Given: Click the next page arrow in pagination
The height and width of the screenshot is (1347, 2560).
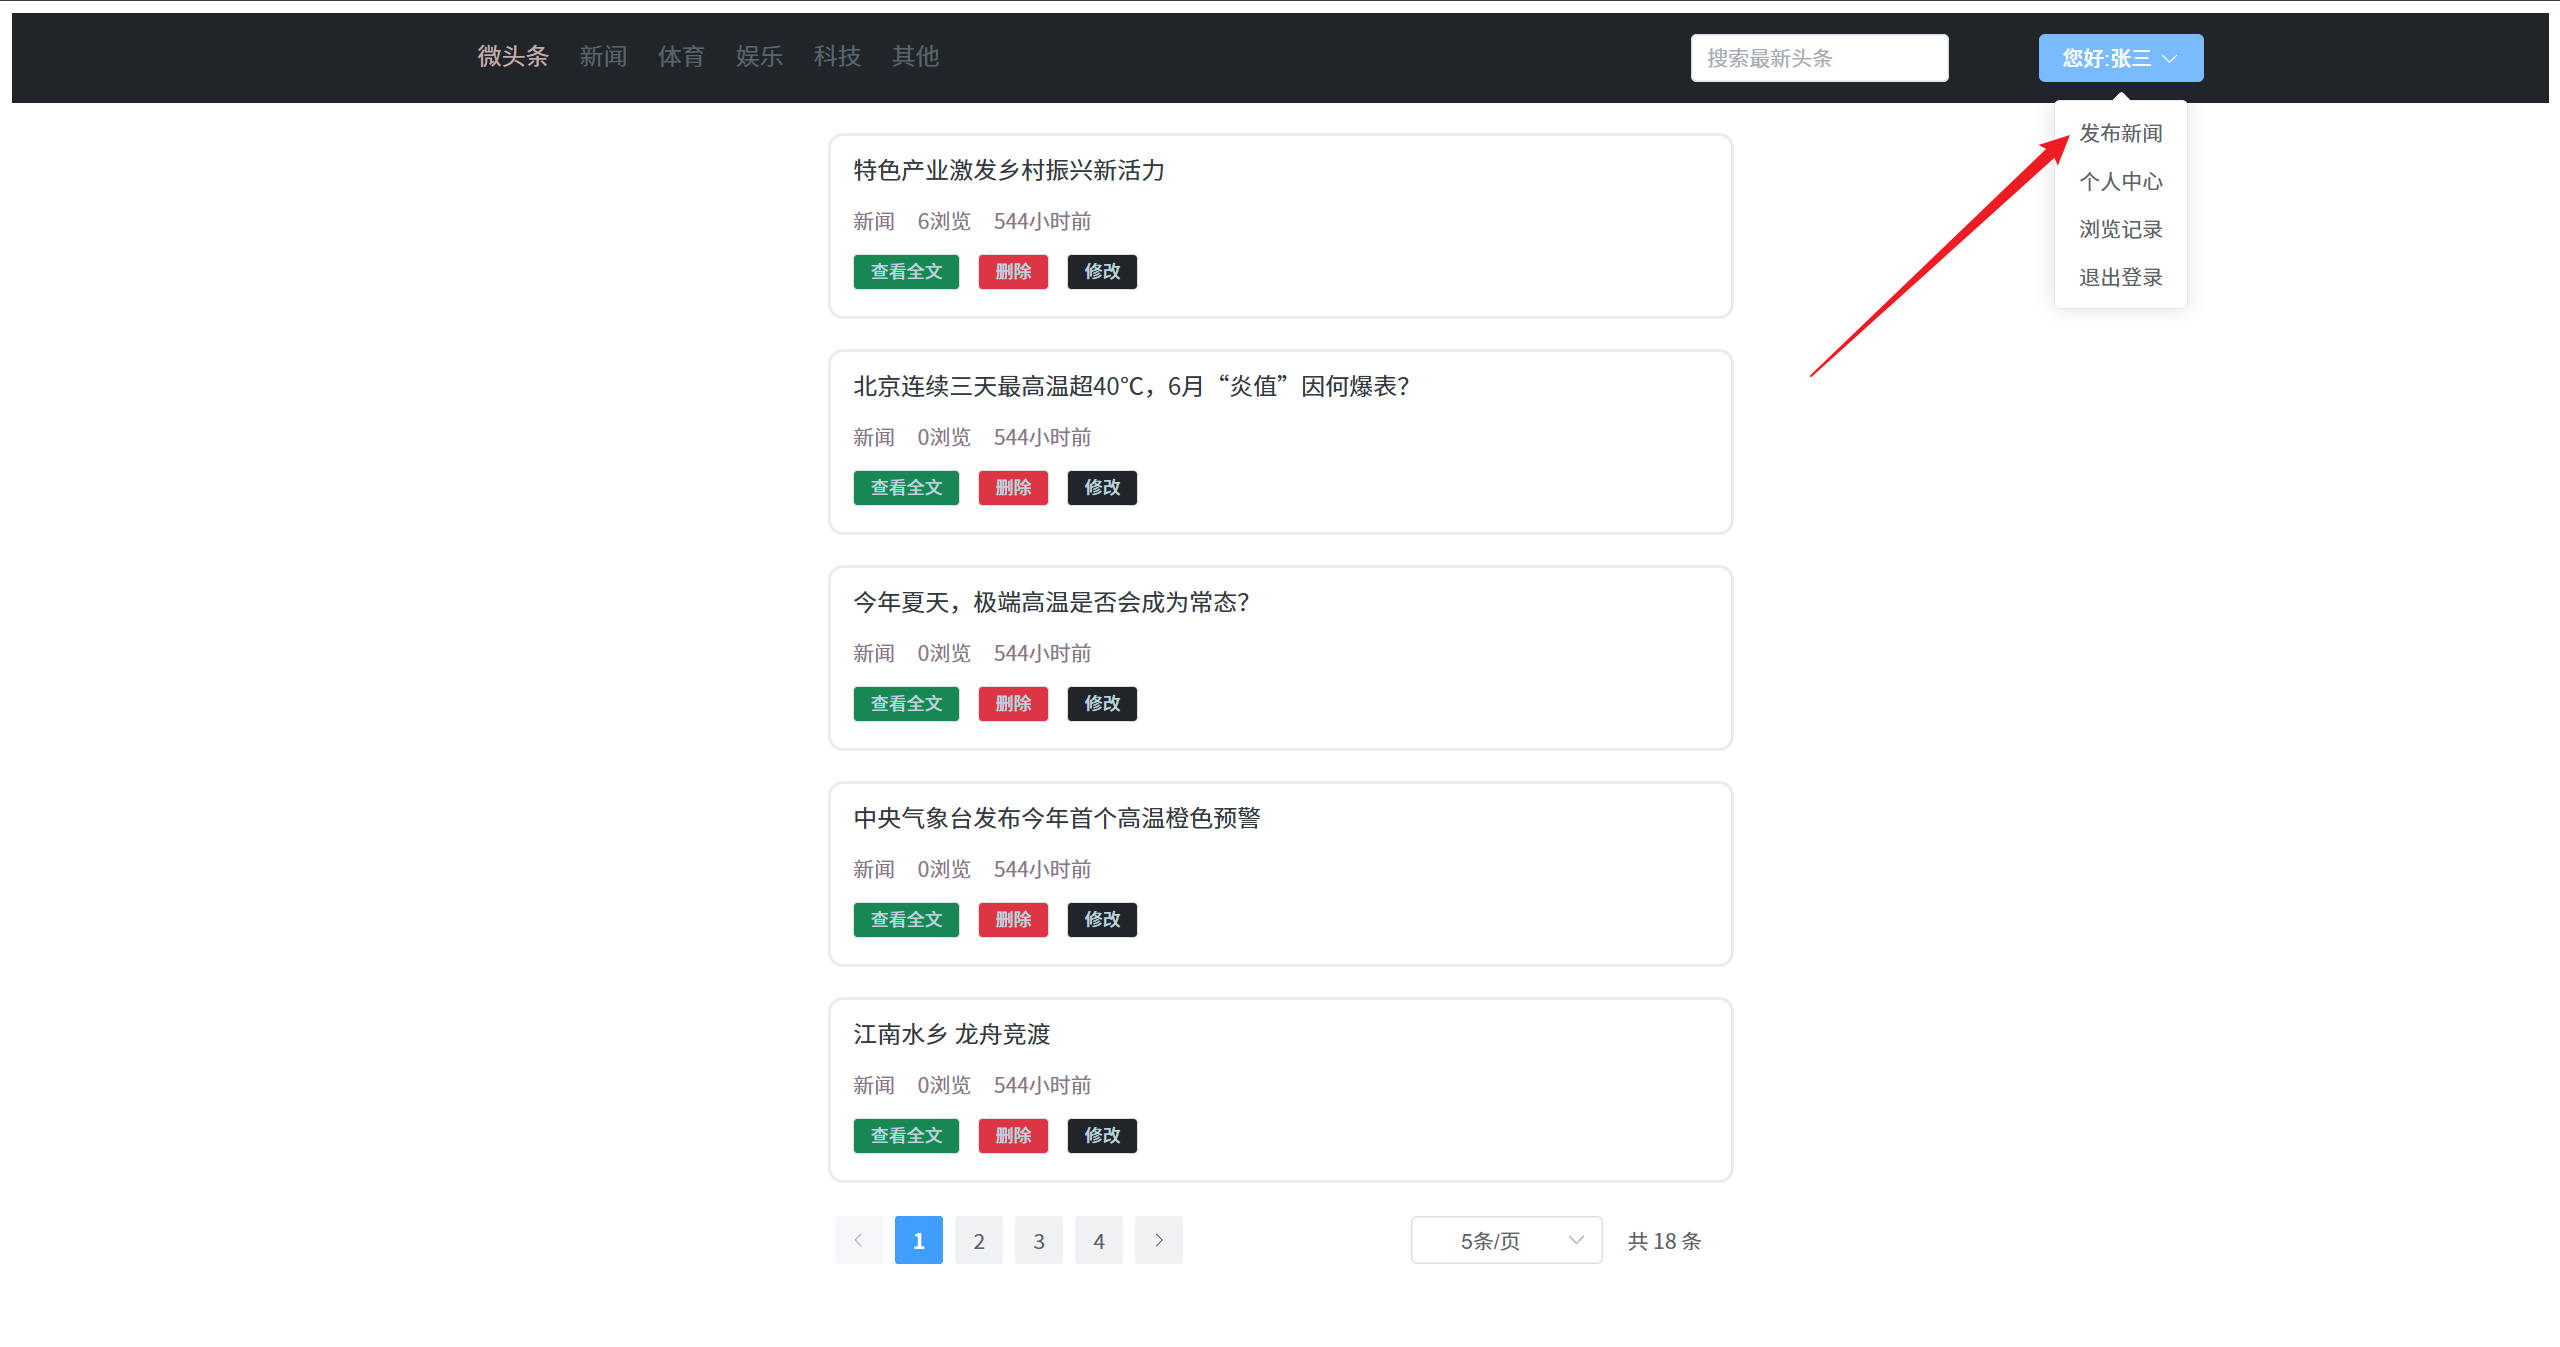Looking at the screenshot, I should (1158, 1240).
